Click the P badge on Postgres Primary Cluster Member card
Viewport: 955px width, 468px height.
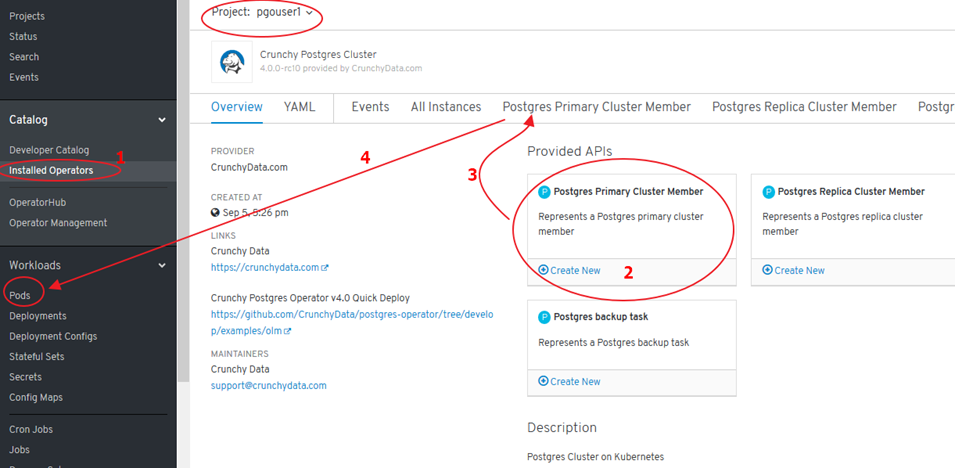click(x=544, y=192)
